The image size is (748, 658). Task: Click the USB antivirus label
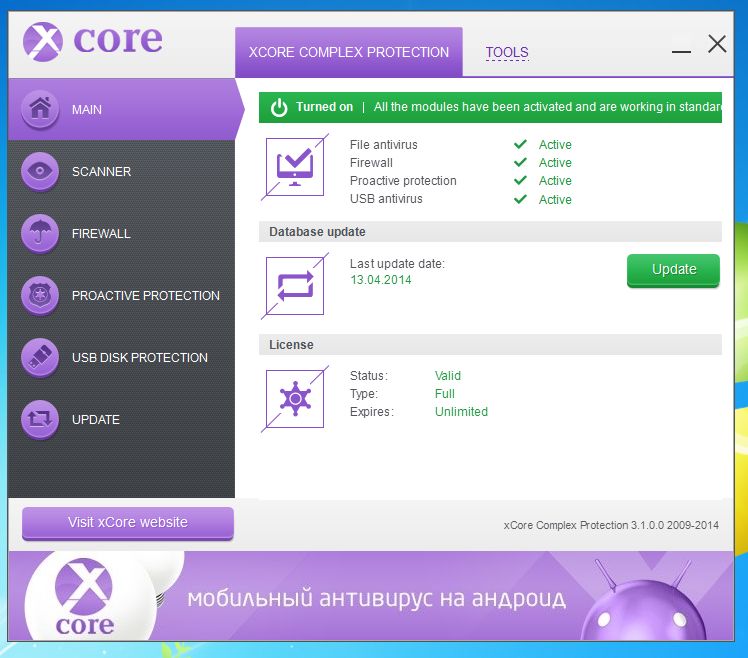point(386,199)
